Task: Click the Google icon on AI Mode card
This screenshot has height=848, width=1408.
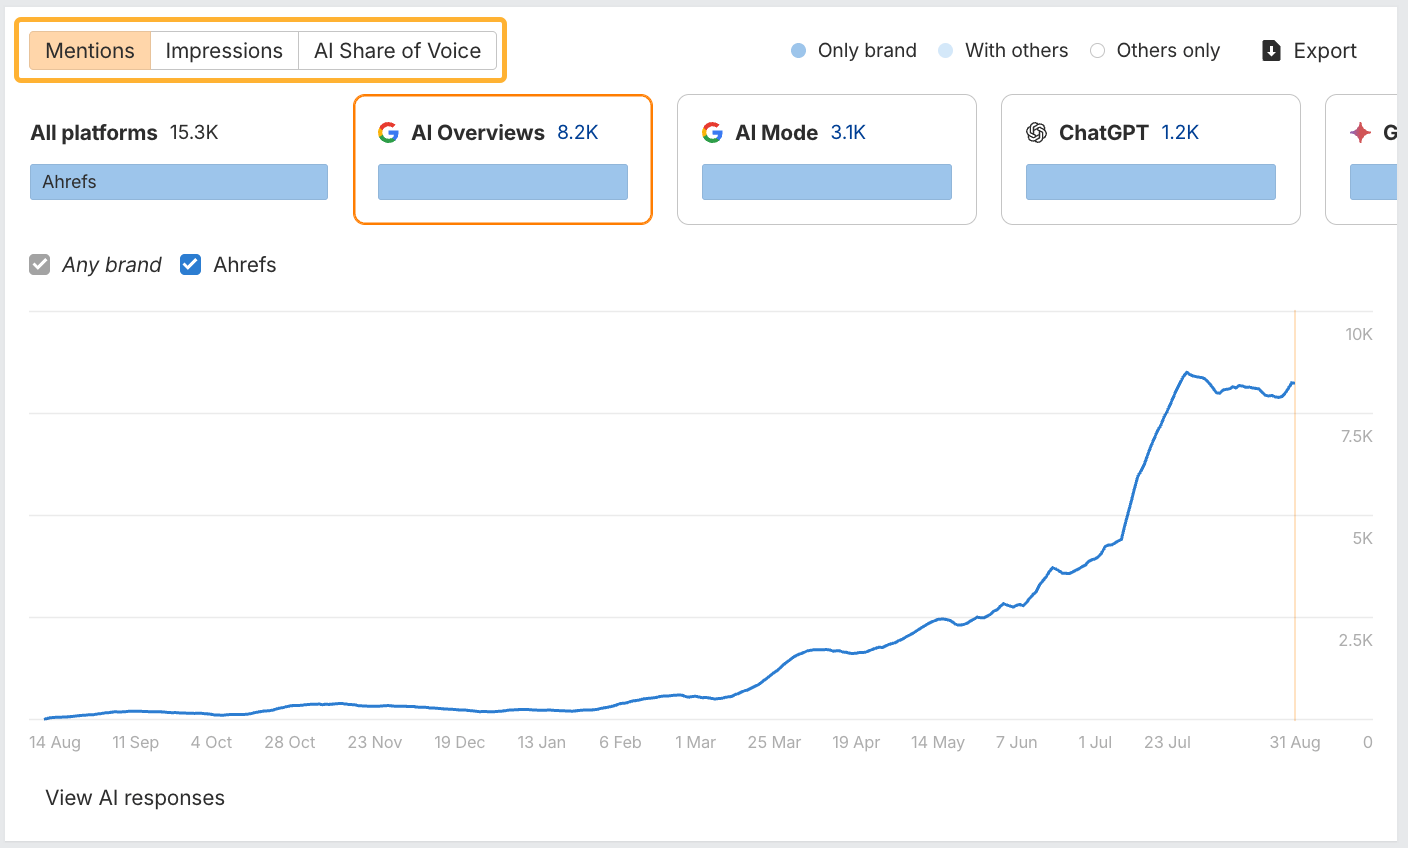Action: [x=712, y=131]
